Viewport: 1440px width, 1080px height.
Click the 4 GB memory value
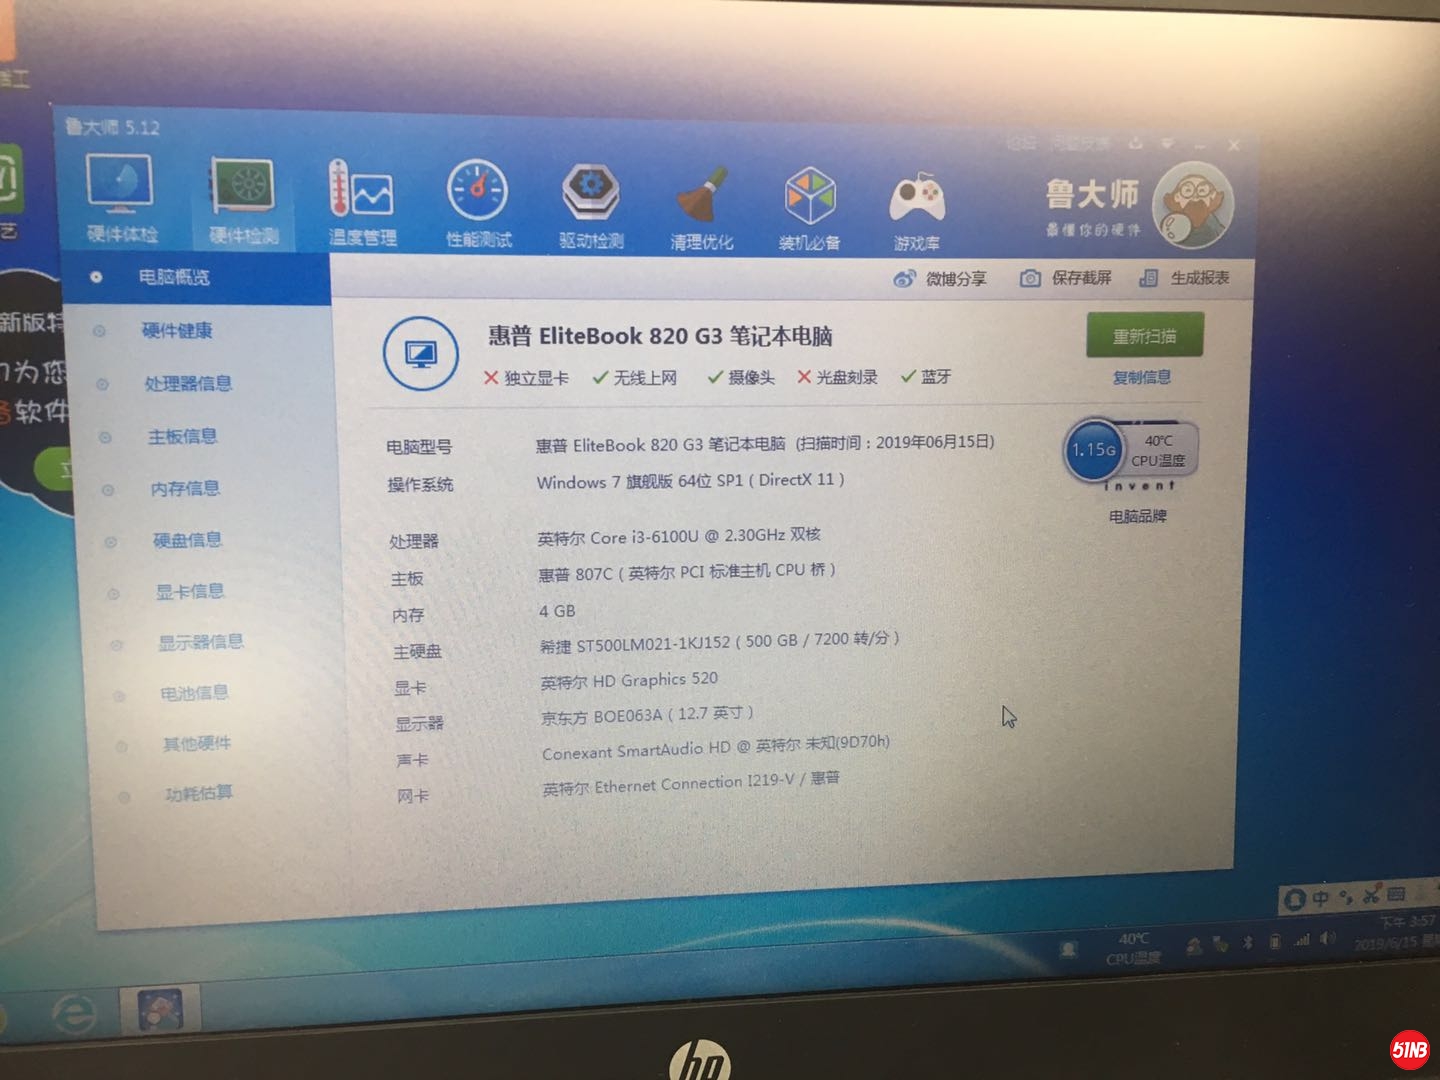tap(557, 611)
